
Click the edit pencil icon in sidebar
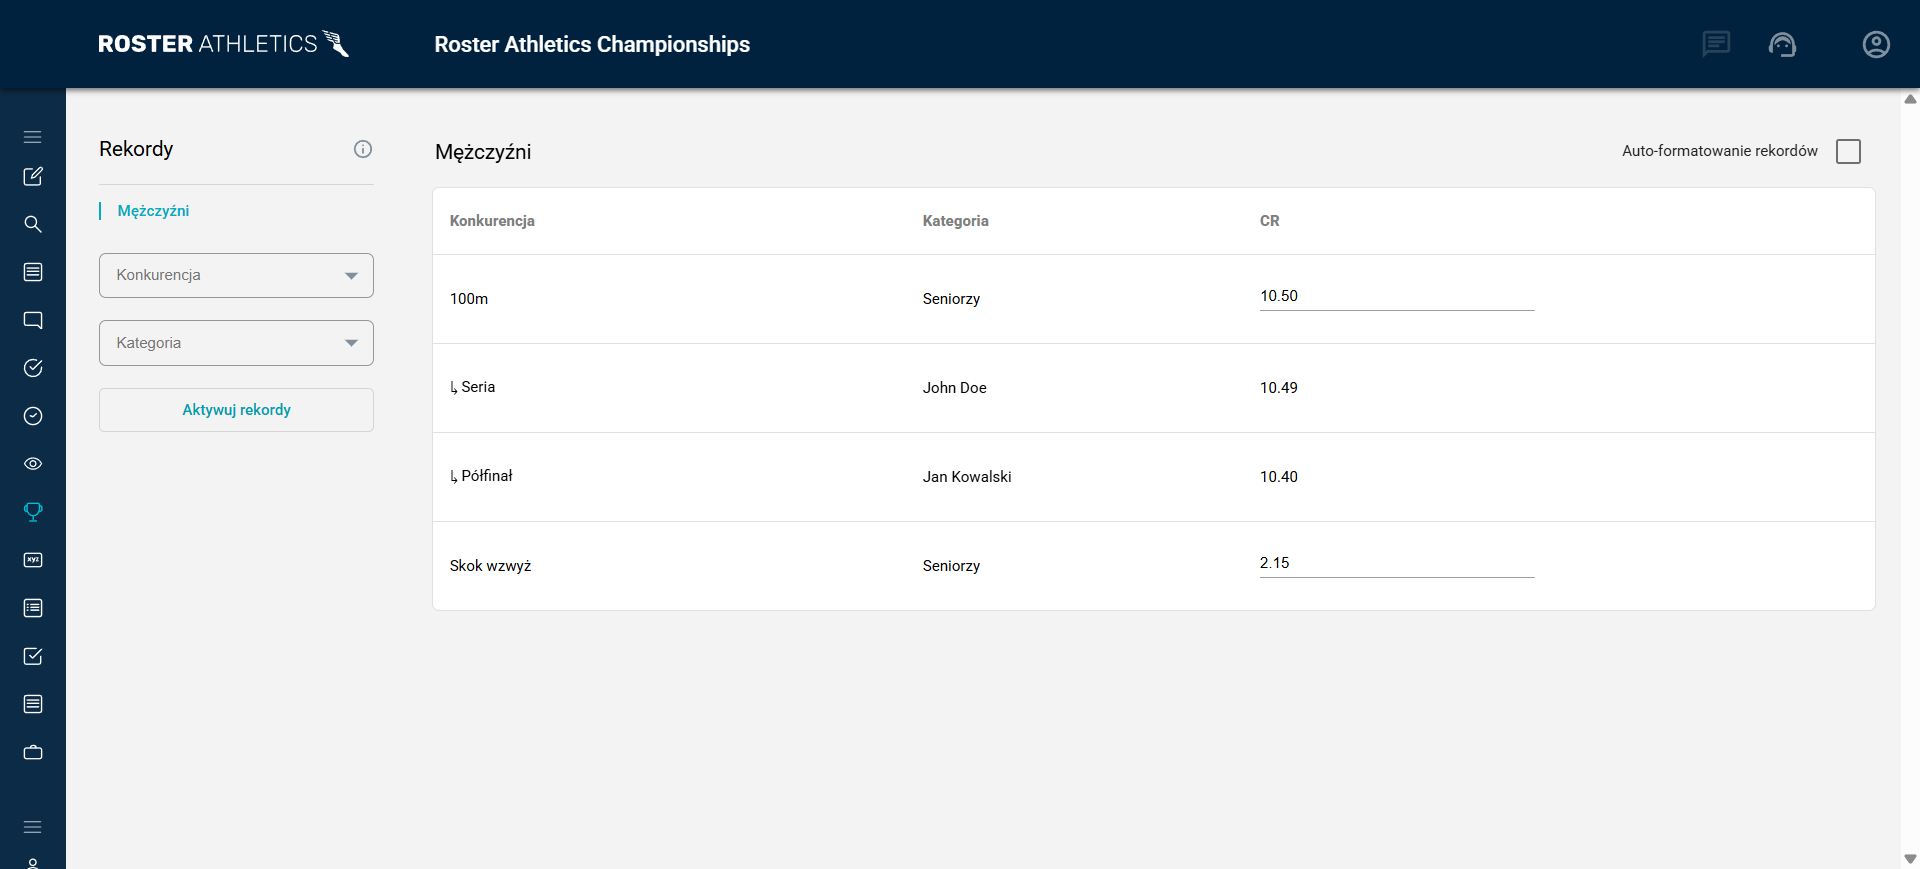click(x=33, y=176)
